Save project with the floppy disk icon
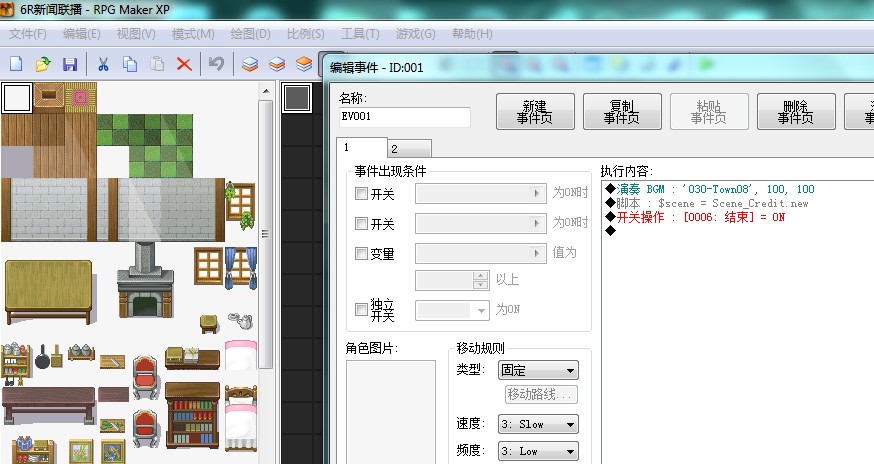 pos(70,64)
